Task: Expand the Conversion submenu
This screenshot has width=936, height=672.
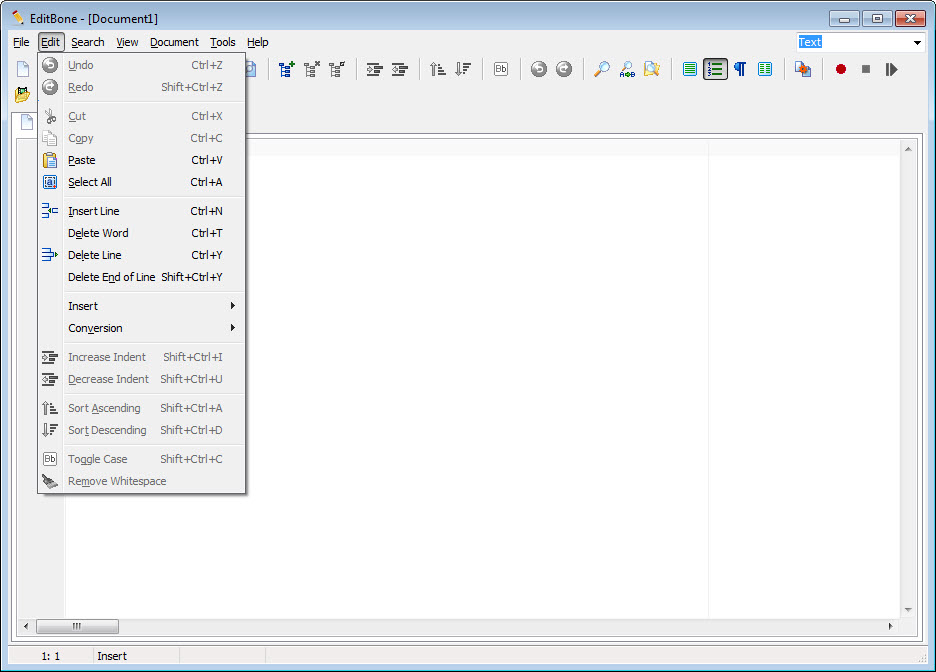Action: [141, 328]
